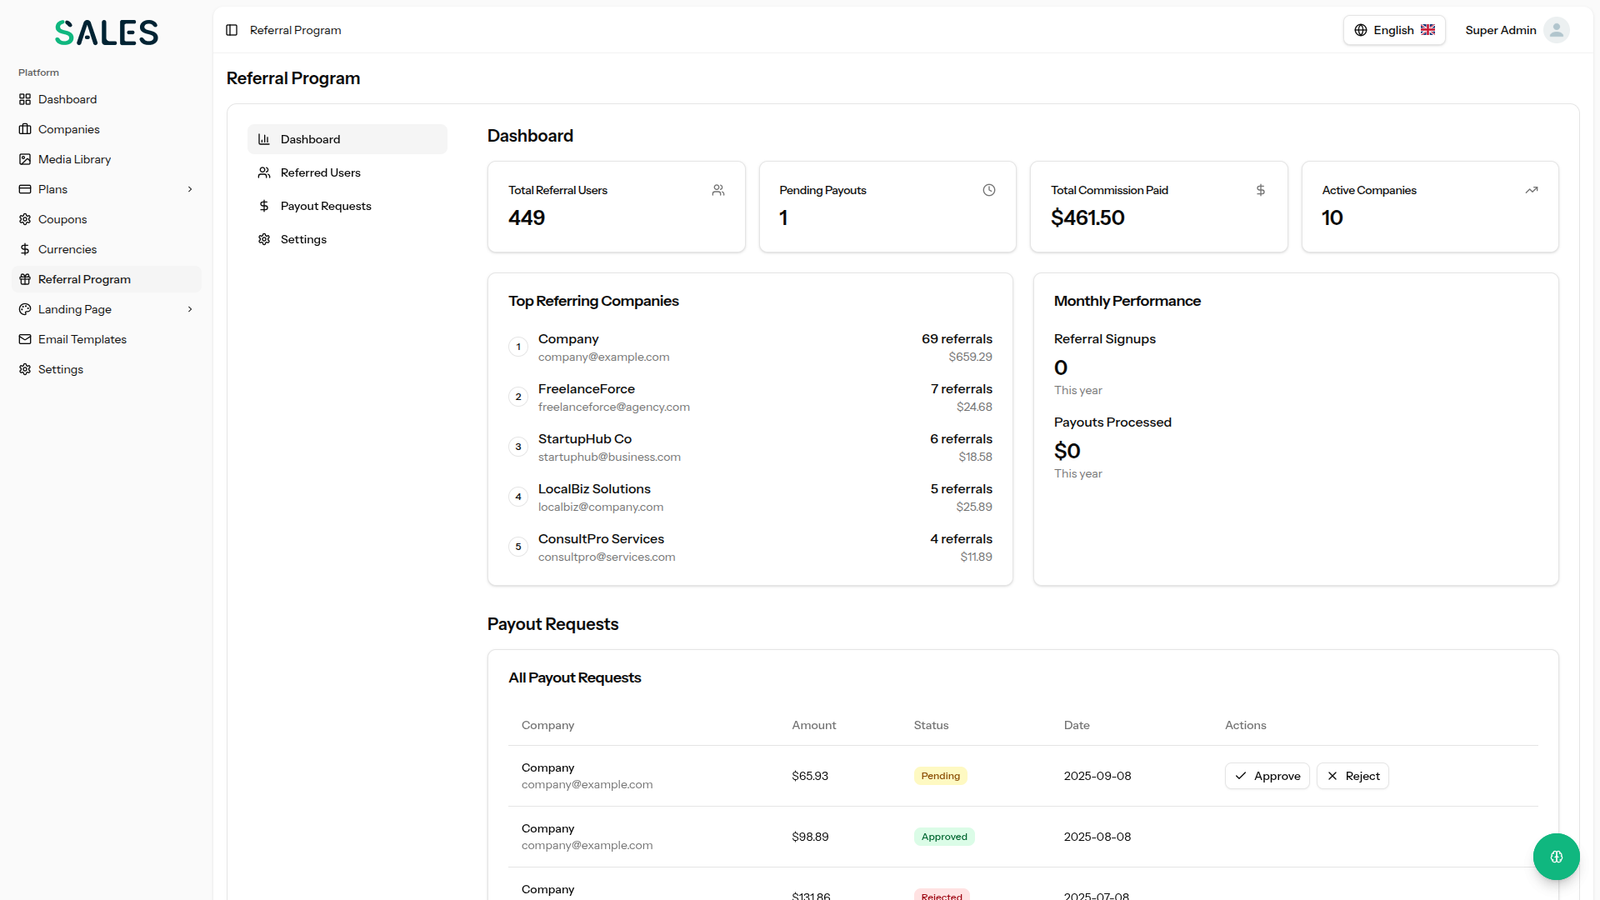Viewport: 1600px width, 900px height.
Task: Expand the Plans submenu chevron
Action: pyautogui.click(x=190, y=189)
